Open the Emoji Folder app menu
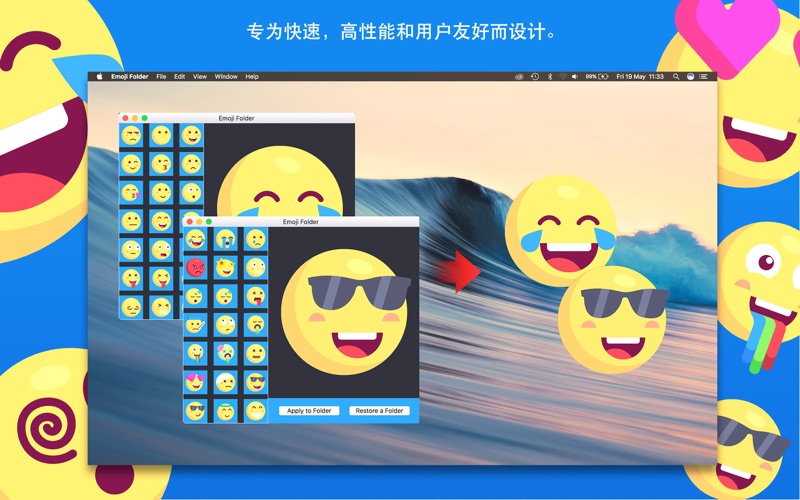This screenshot has height=500, width=800. coord(130,77)
